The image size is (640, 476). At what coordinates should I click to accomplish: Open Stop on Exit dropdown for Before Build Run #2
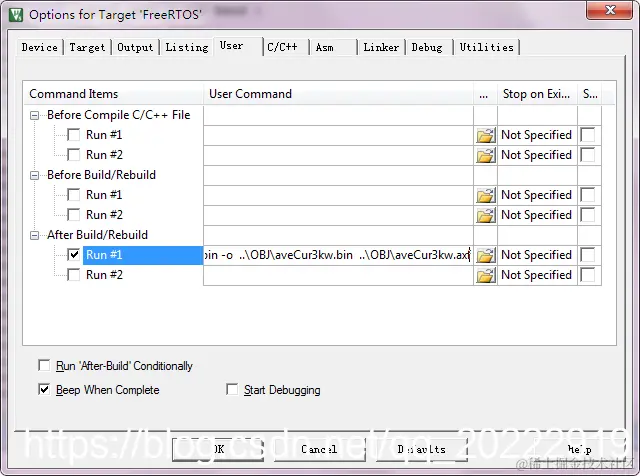[536, 215]
